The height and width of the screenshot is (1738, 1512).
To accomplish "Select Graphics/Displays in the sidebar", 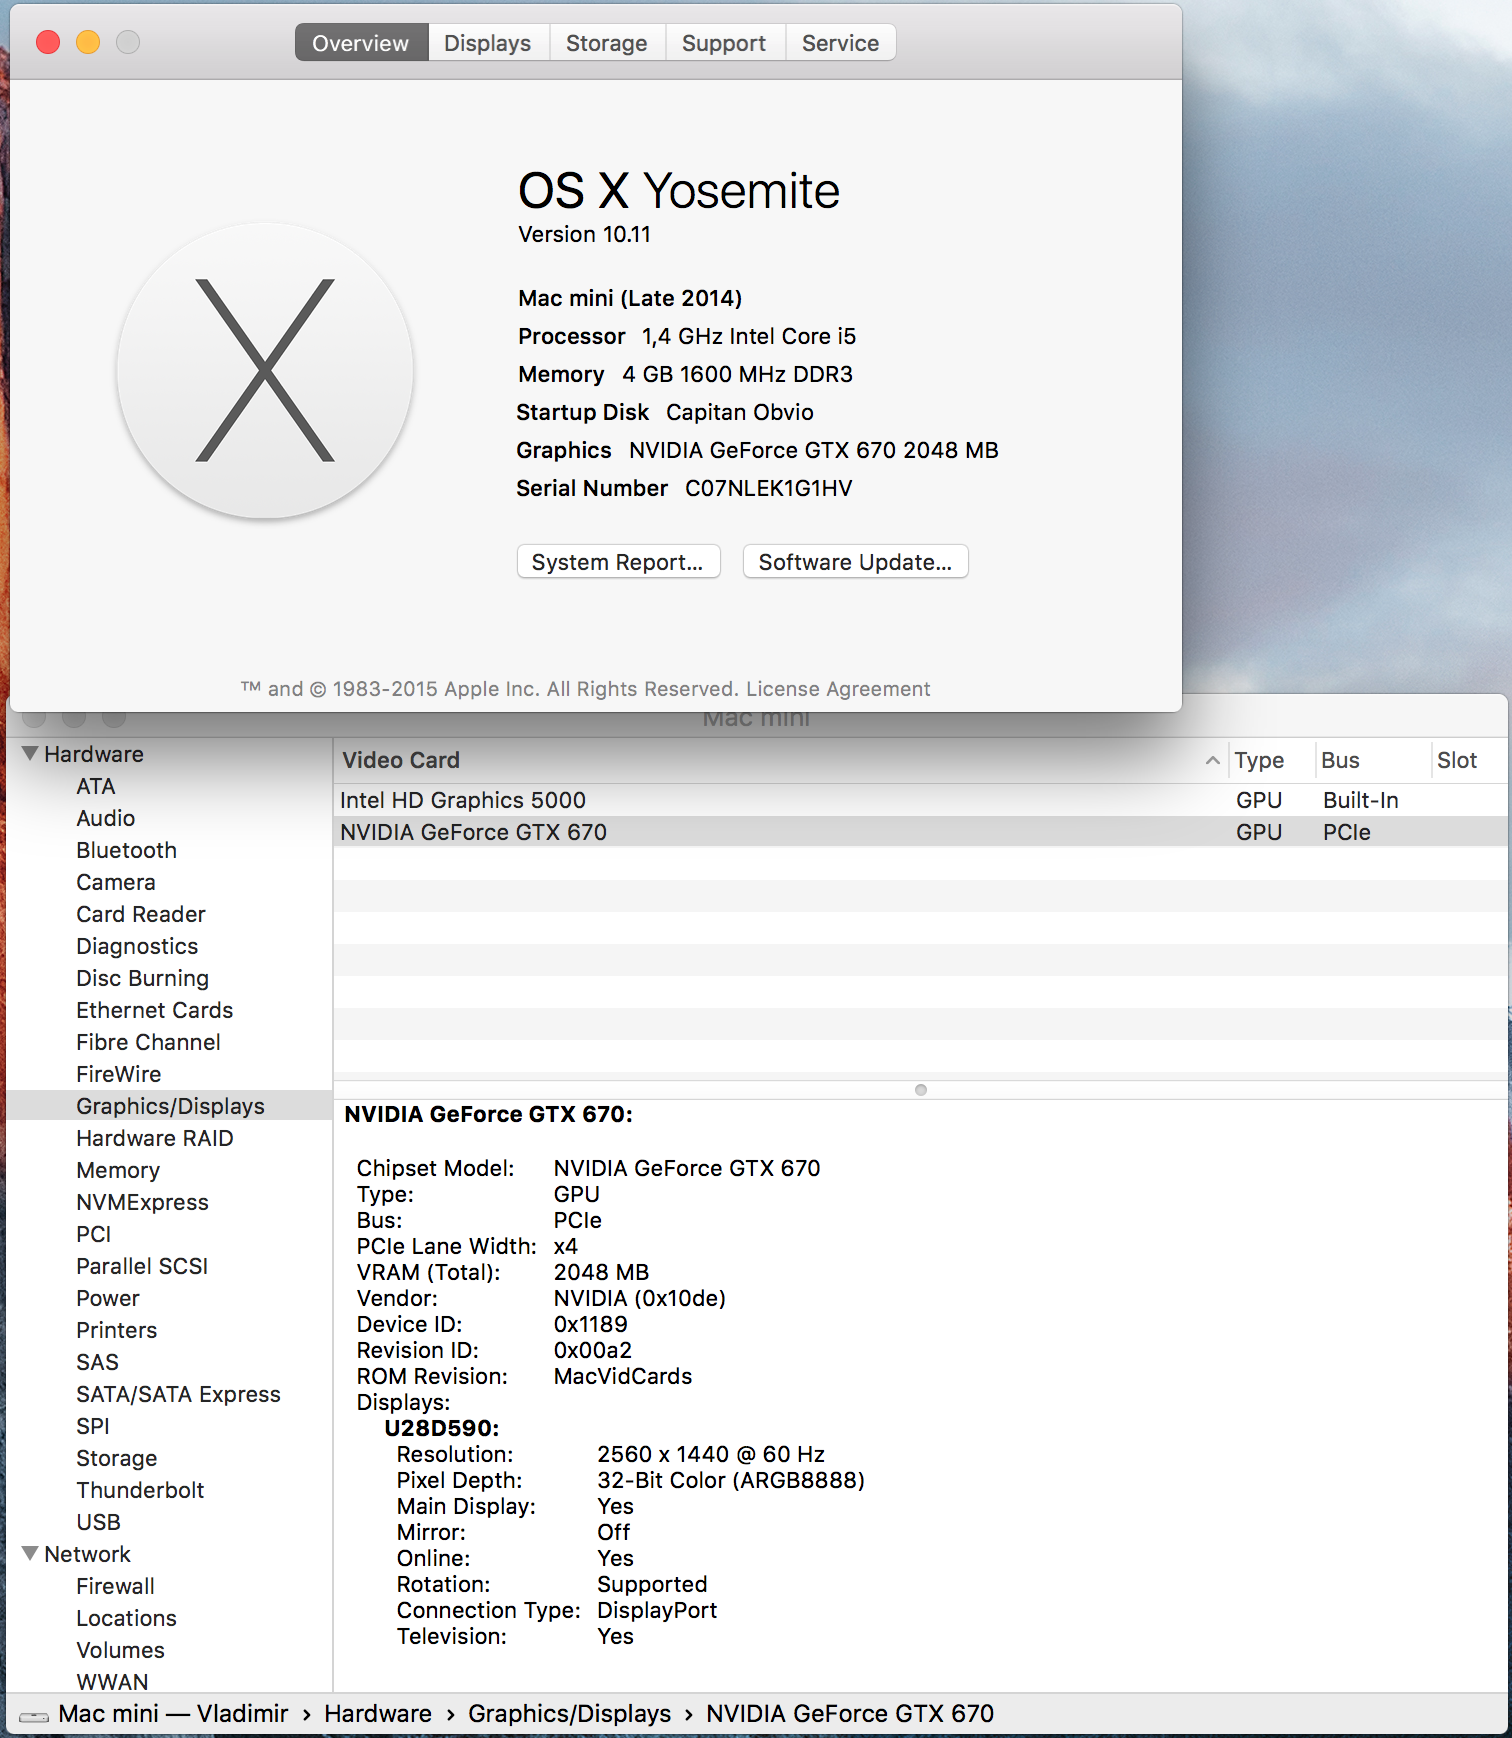I will pos(170,1106).
